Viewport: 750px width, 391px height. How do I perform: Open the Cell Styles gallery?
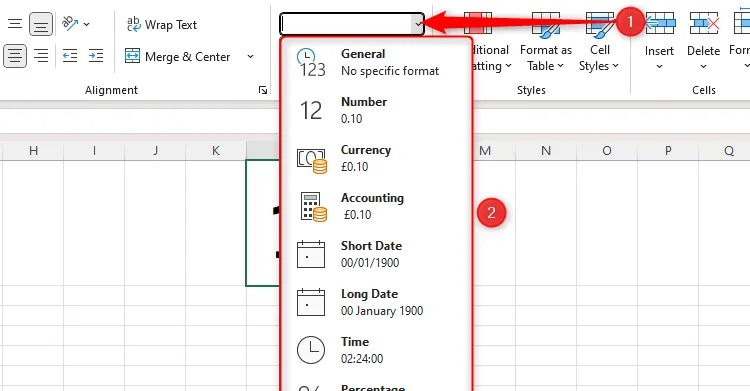coord(599,42)
